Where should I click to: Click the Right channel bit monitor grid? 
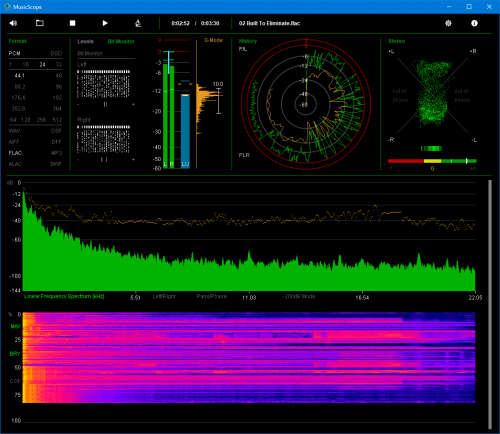[x=103, y=139]
